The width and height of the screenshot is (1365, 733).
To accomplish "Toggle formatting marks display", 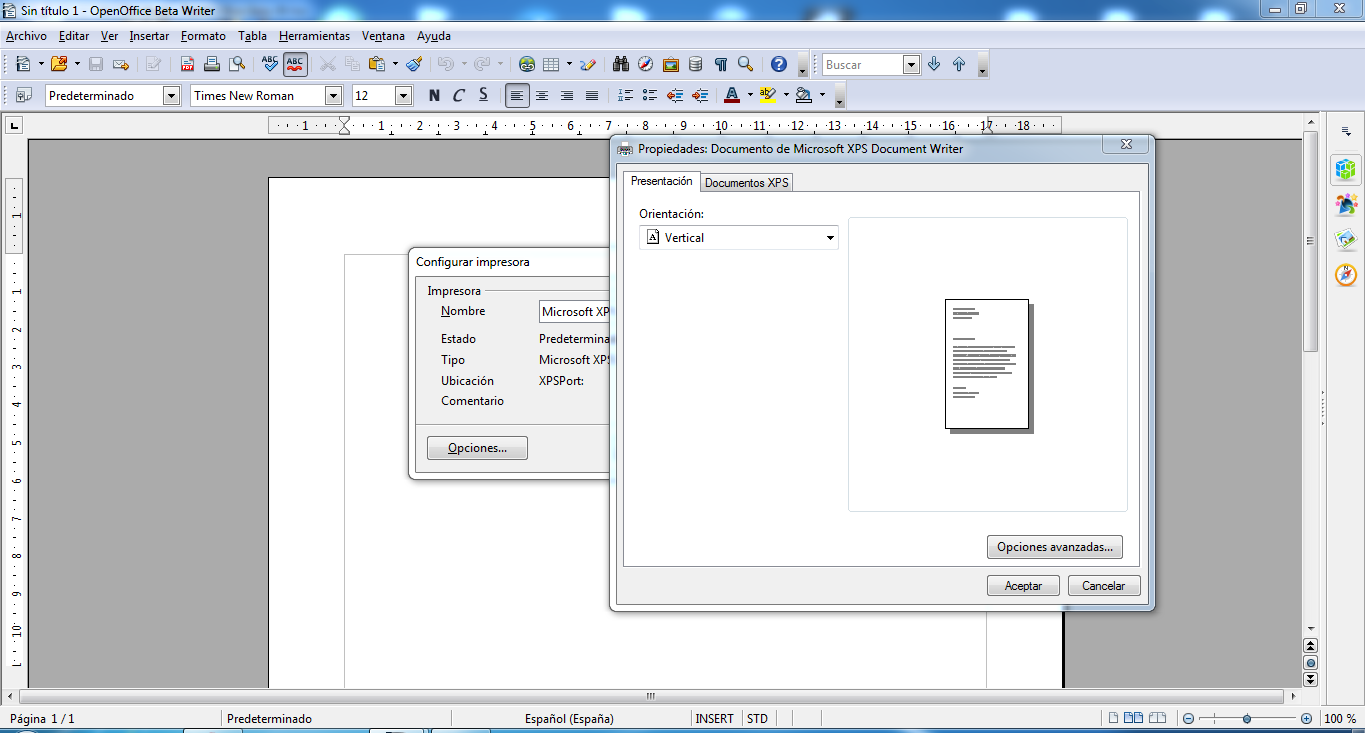I will (x=720, y=63).
